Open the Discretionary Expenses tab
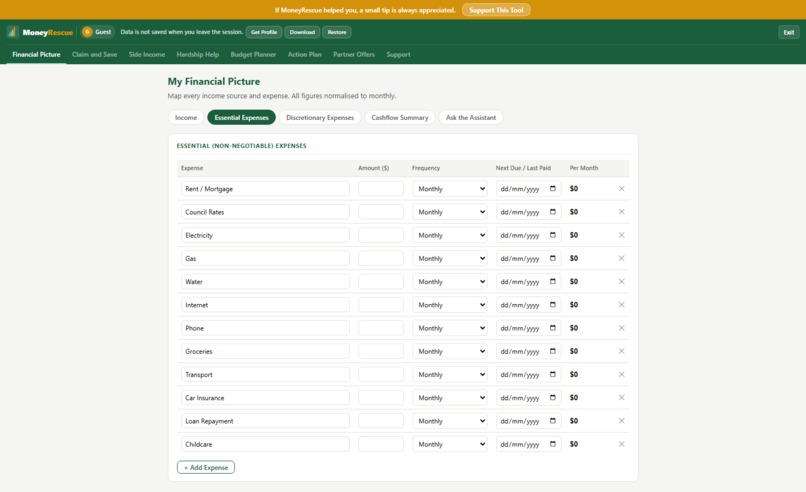Screen dimensions: 806x492 tap(320, 117)
